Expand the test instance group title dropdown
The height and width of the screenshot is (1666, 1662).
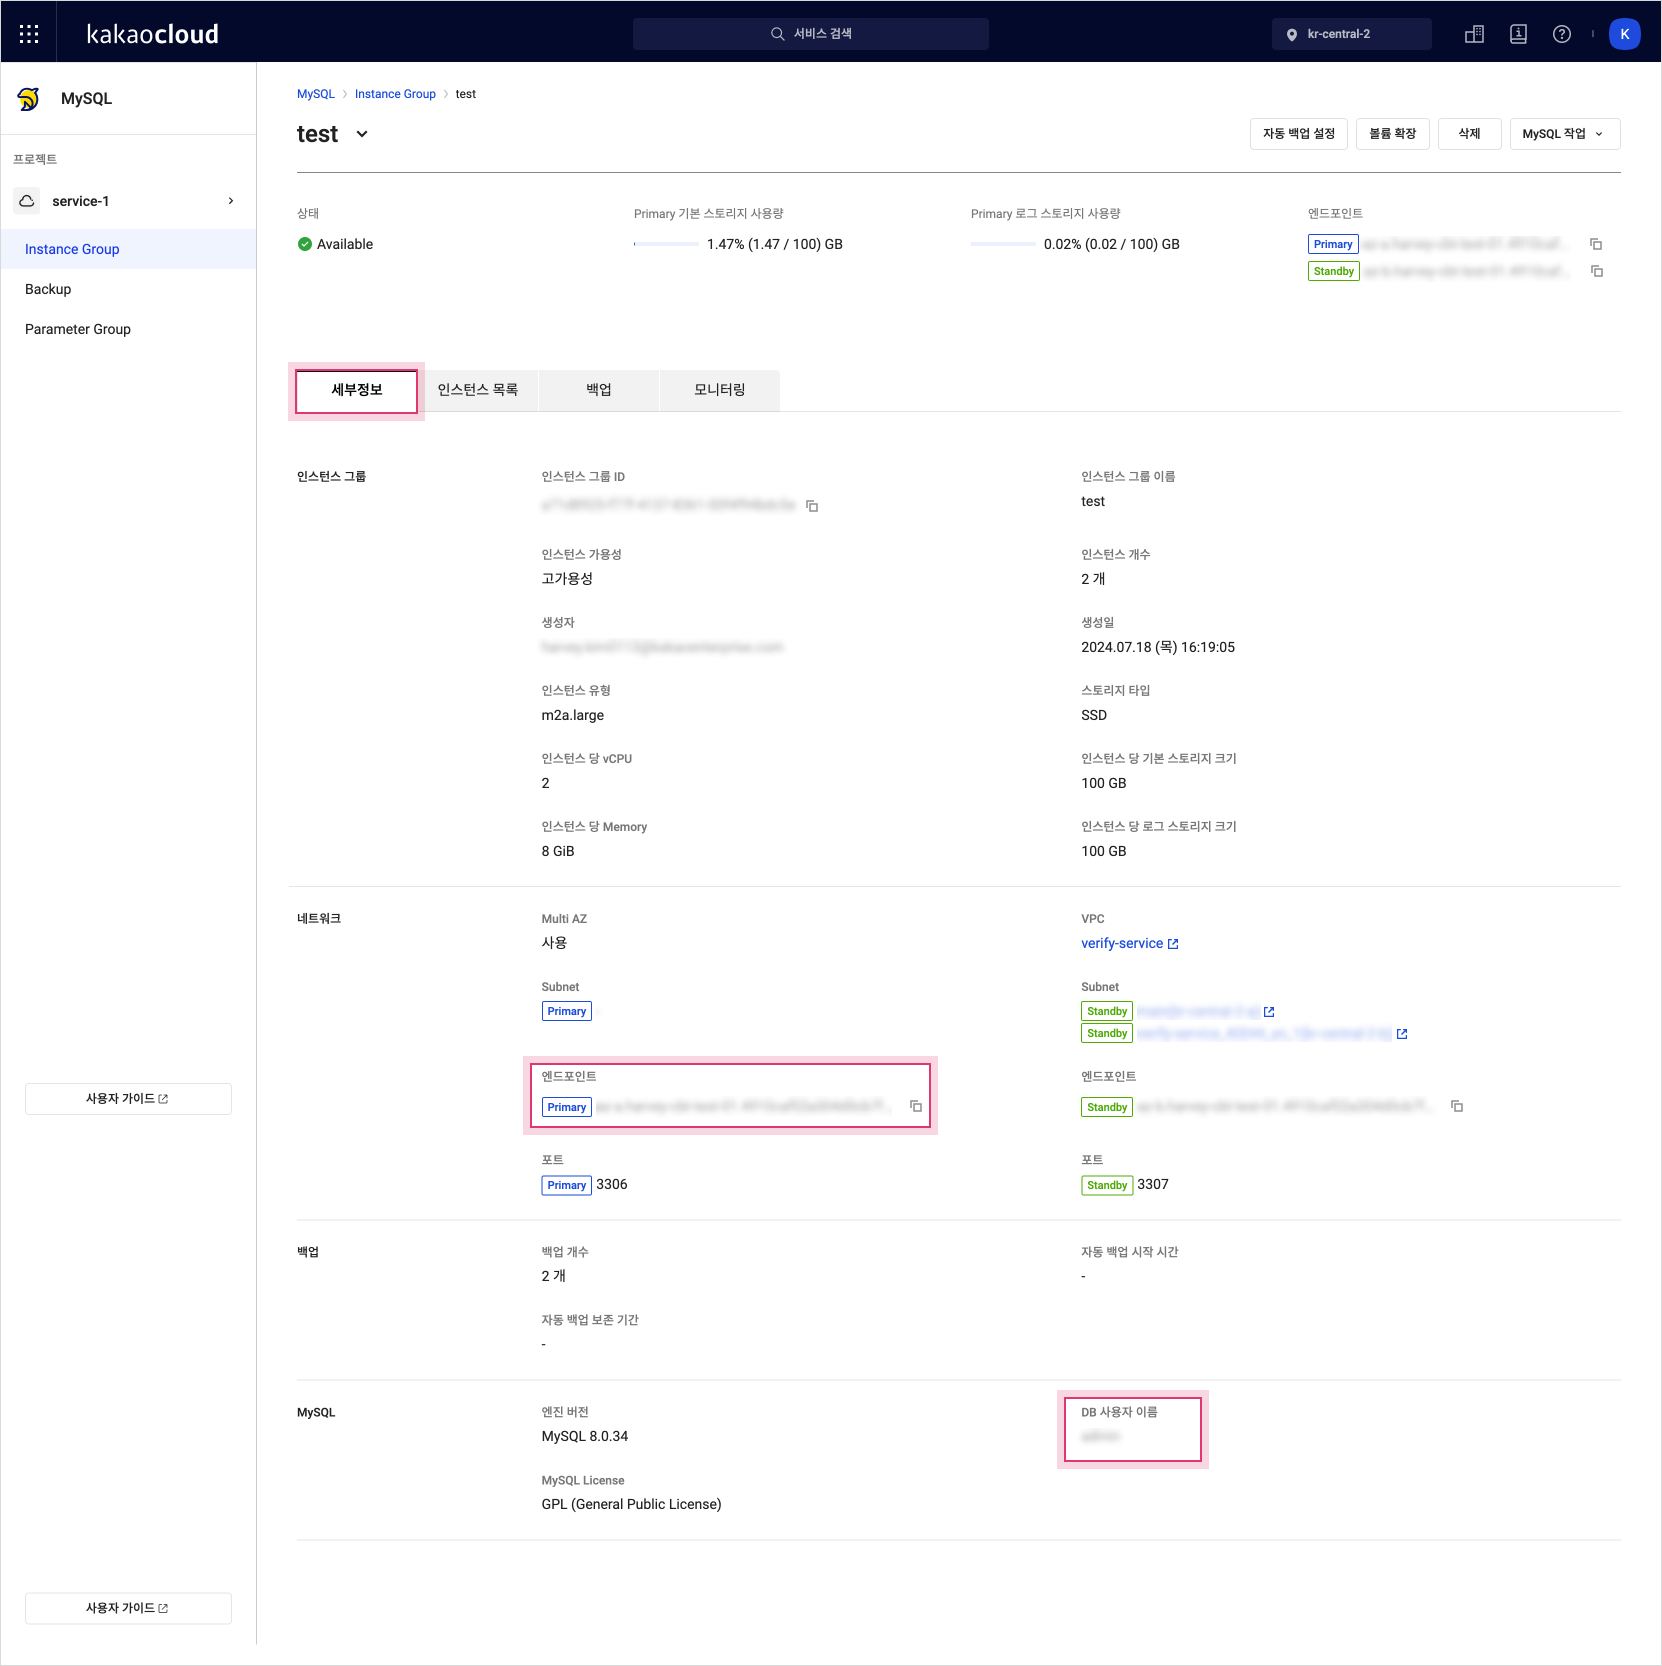(362, 134)
